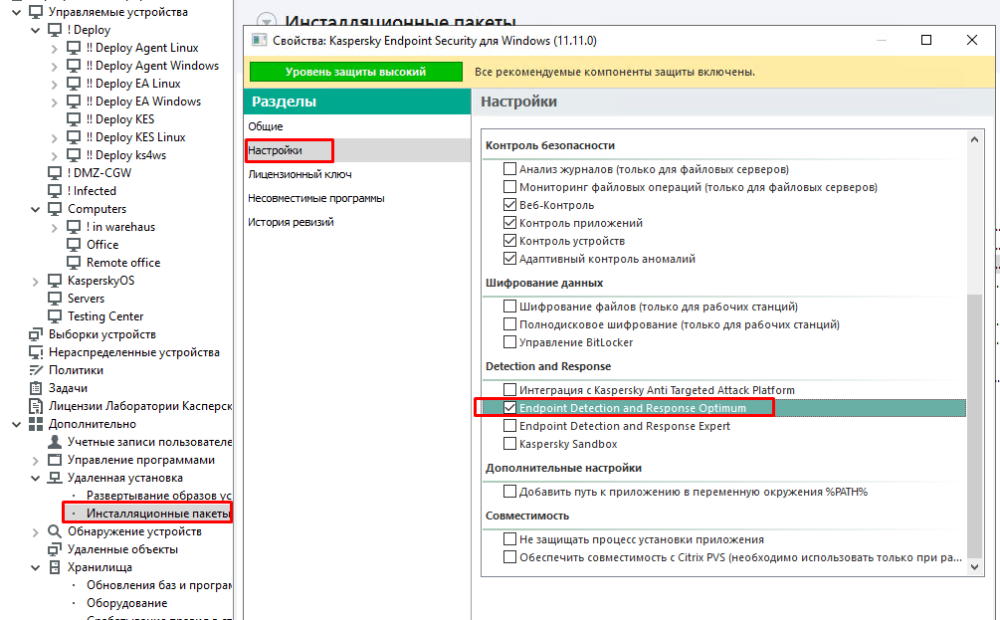Uncheck 'Контроль приложений' checkbox
This screenshot has width=1000, height=620.
pyautogui.click(x=510, y=223)
